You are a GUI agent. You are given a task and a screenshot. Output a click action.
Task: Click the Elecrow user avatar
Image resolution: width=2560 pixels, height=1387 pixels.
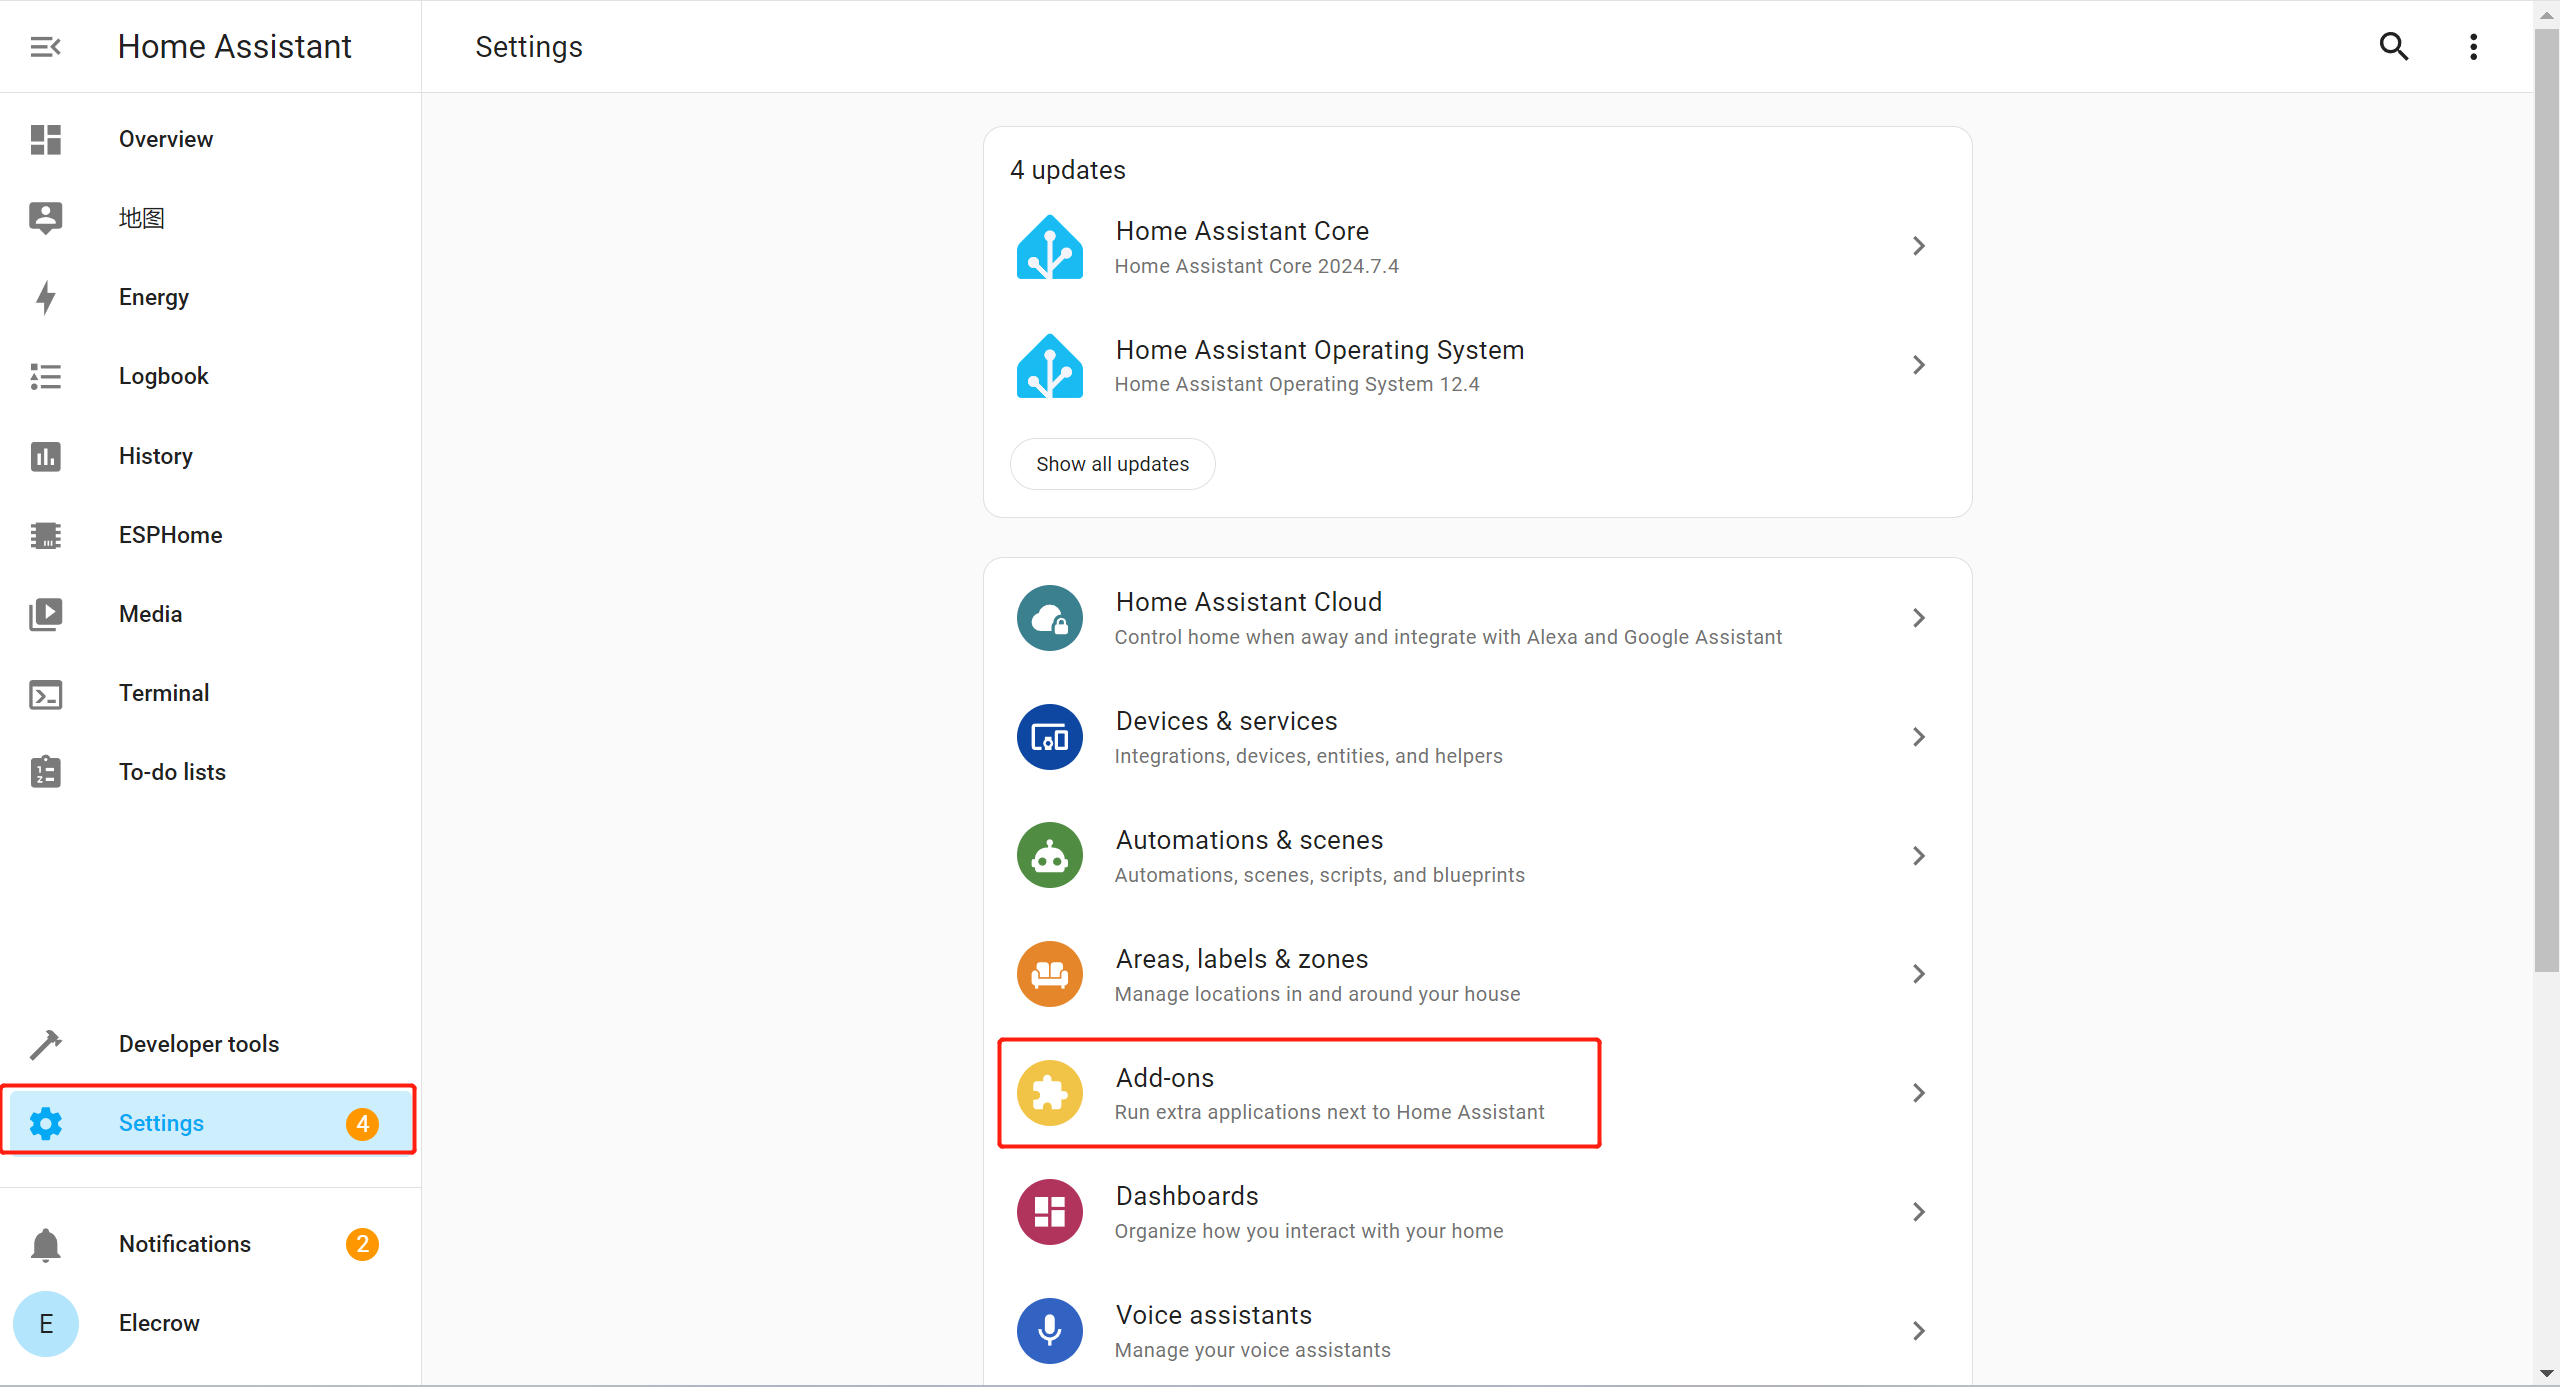pos(45,1324)
